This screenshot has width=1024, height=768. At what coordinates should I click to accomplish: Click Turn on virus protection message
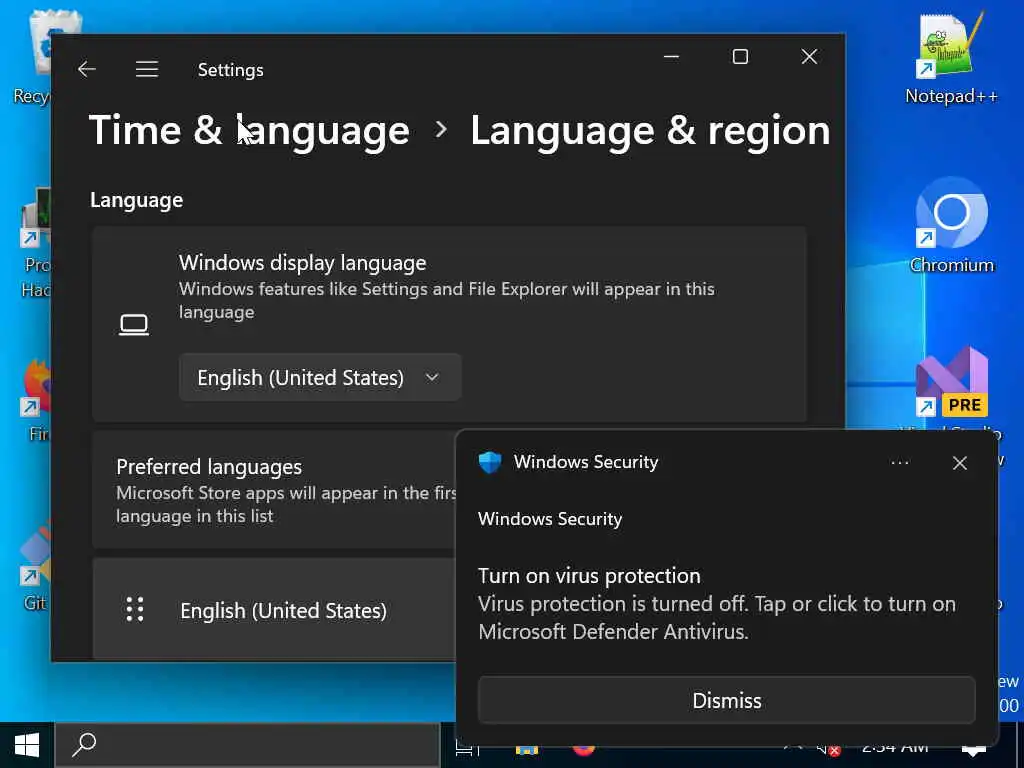[716, 603]
